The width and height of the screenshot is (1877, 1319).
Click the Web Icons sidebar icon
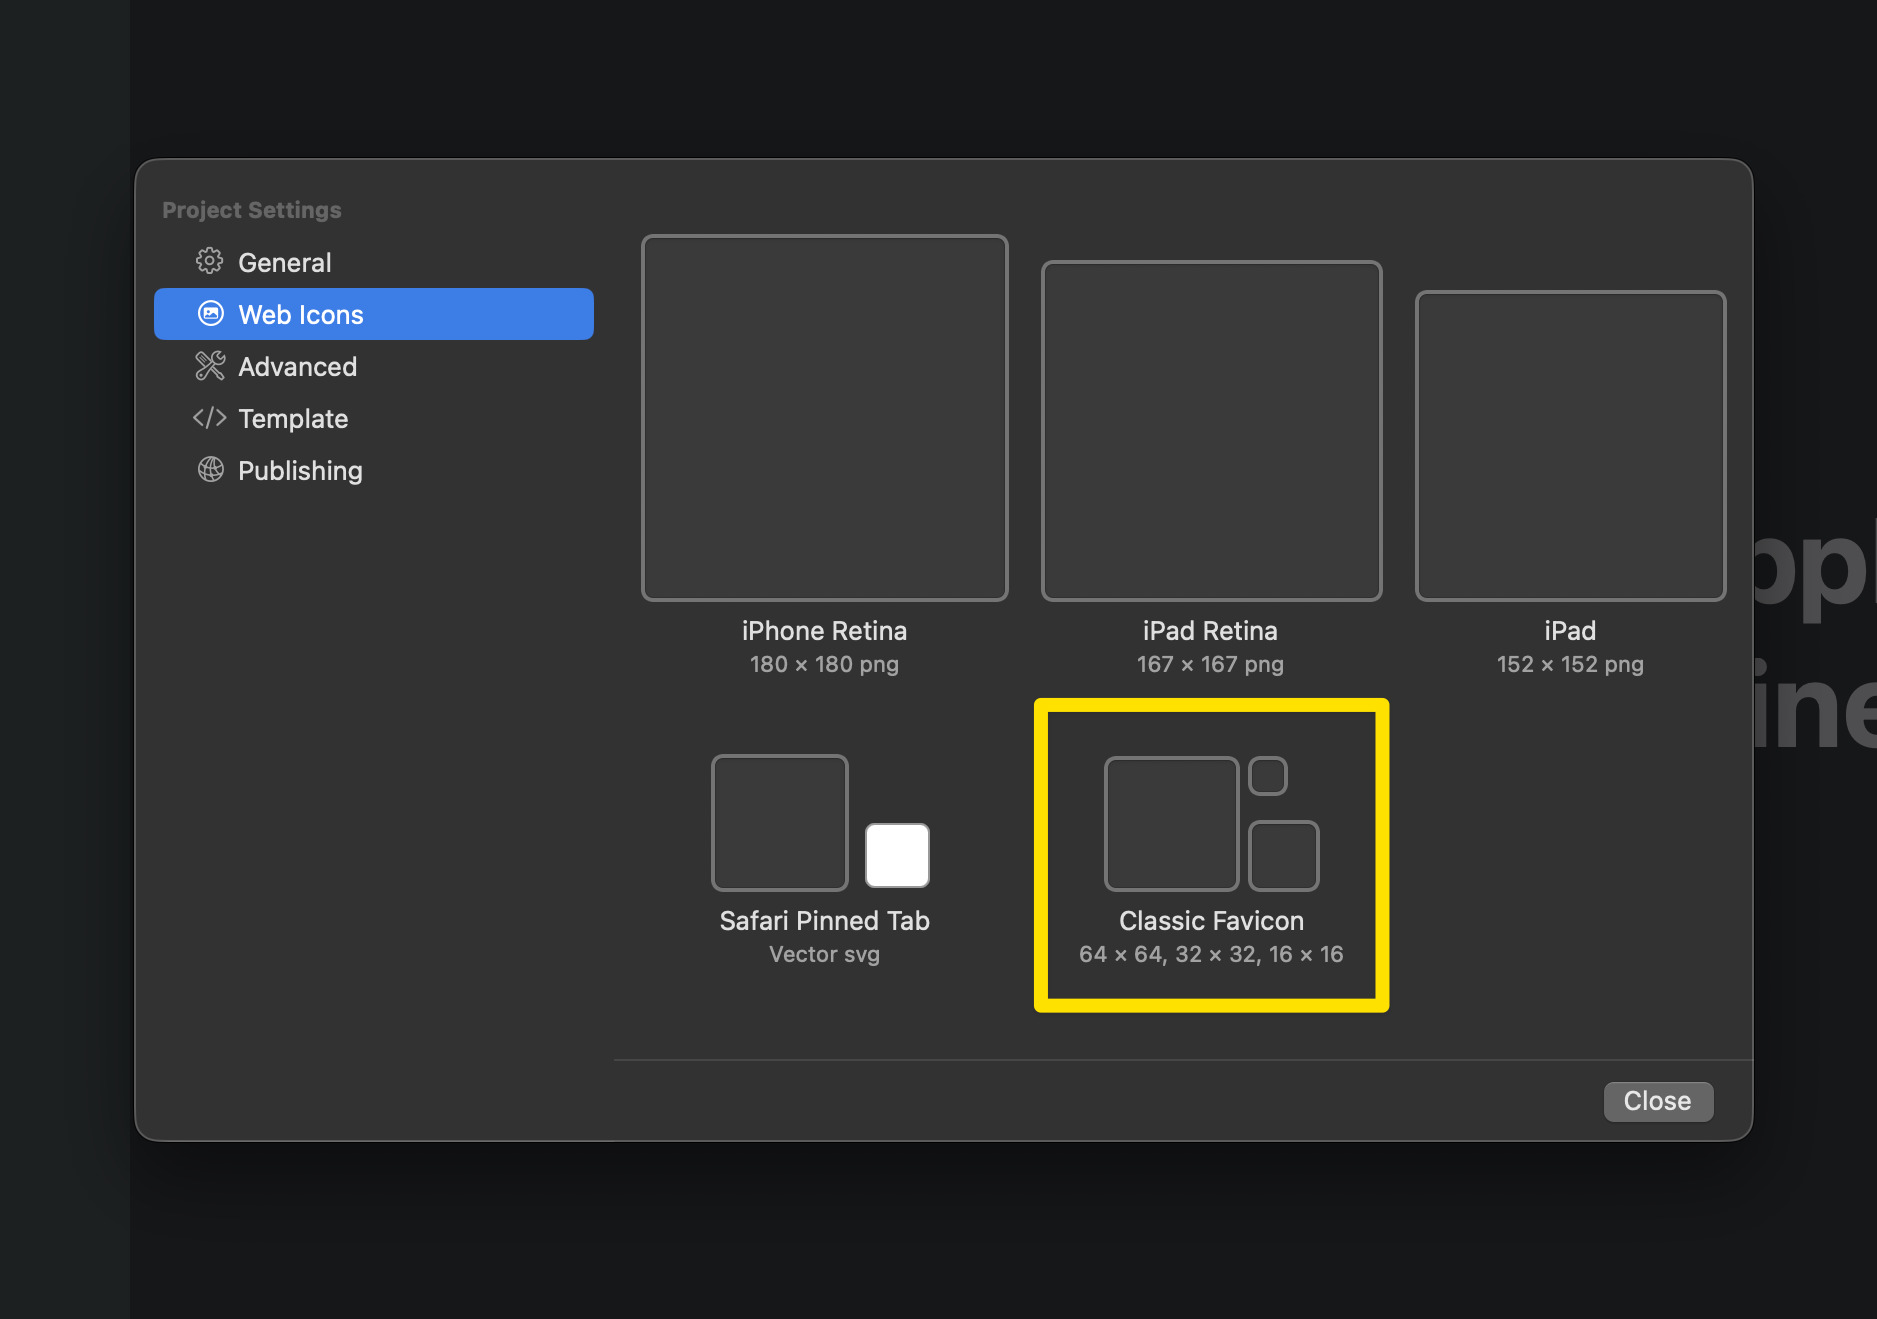click(210, 314)
